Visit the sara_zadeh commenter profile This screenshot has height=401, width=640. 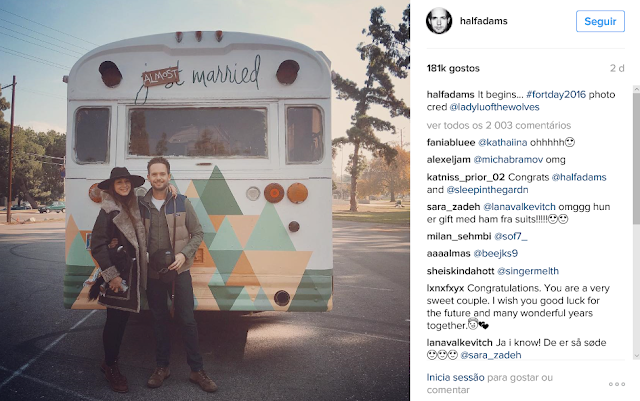tap(453, 207)
